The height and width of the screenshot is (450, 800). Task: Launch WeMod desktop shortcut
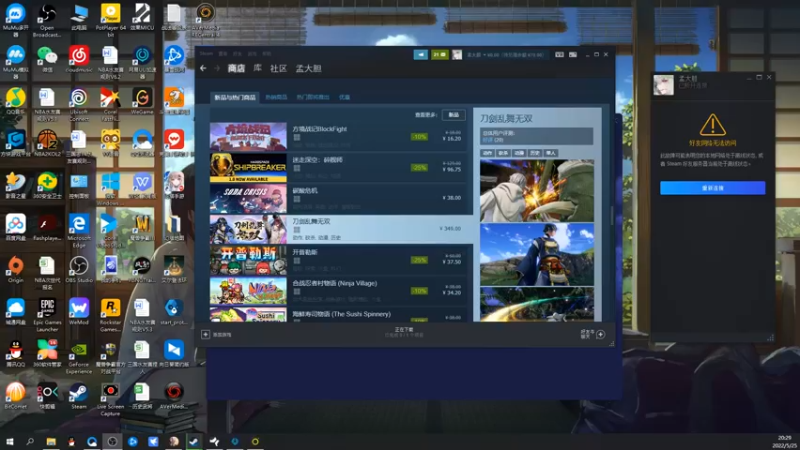coord(79,312)
